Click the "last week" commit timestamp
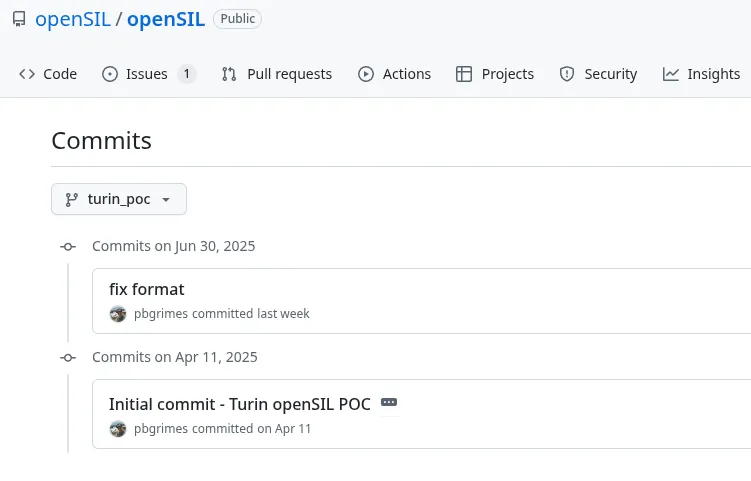 tap(283, 314)
